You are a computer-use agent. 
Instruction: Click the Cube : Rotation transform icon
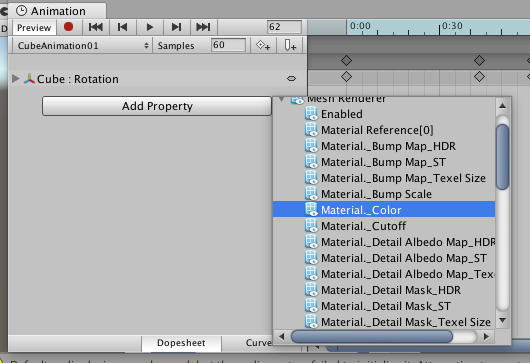pos(29,79)
